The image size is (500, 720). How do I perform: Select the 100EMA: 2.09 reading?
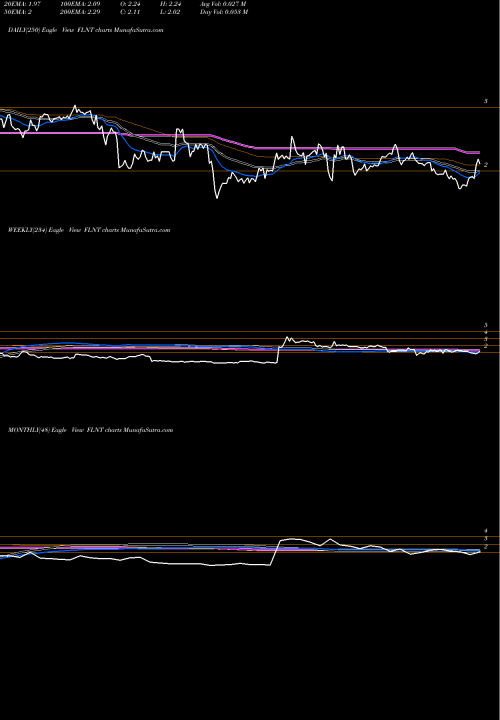click(80, 4)
